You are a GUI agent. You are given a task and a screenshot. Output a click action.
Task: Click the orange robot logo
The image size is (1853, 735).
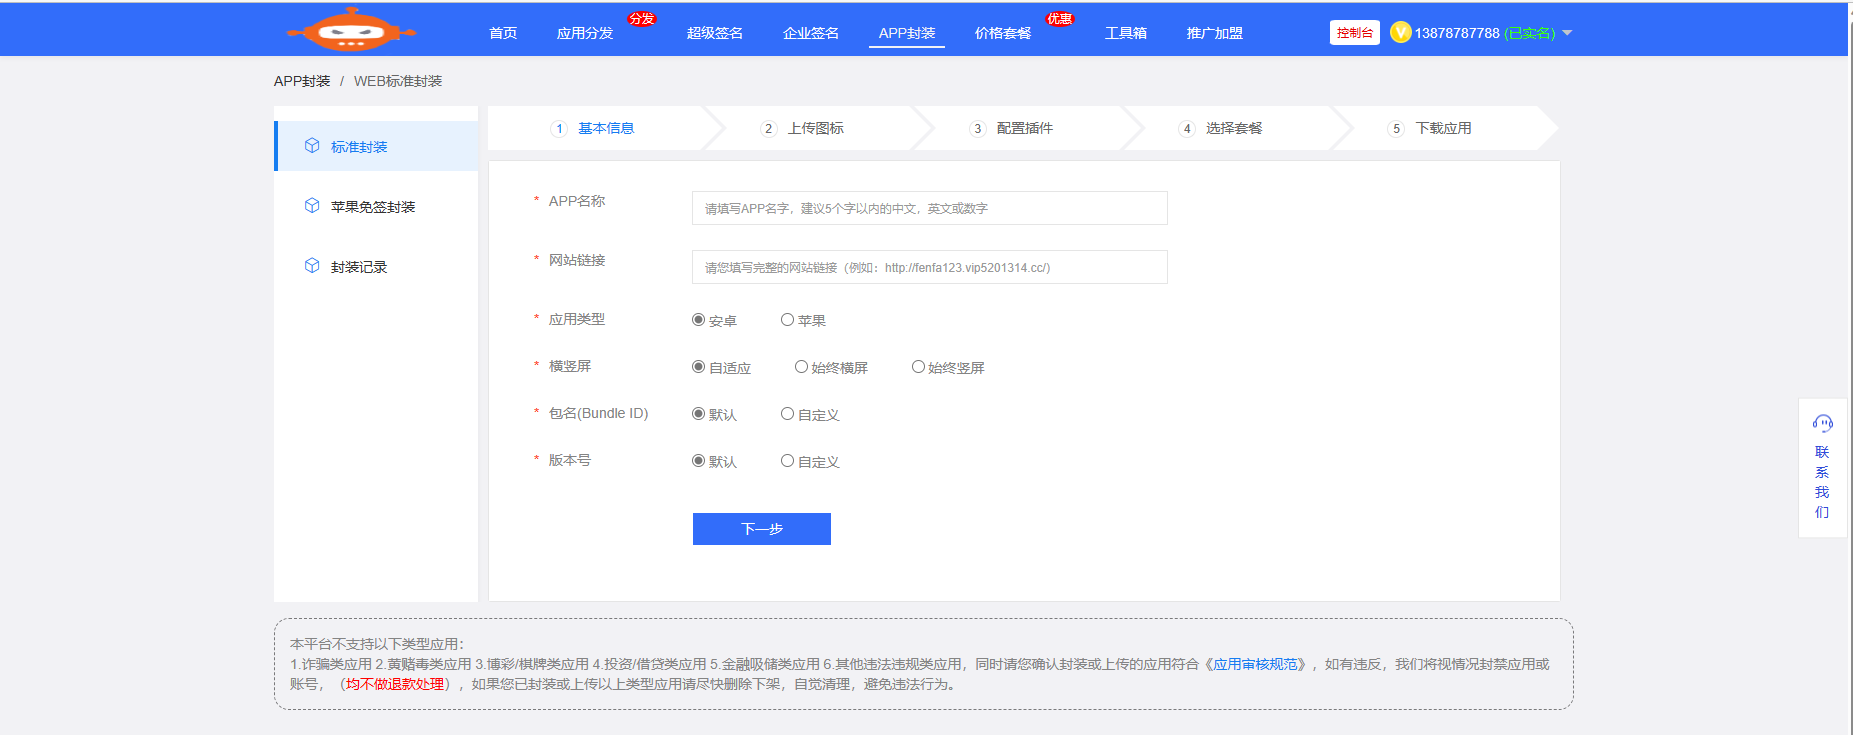[351, 30]
